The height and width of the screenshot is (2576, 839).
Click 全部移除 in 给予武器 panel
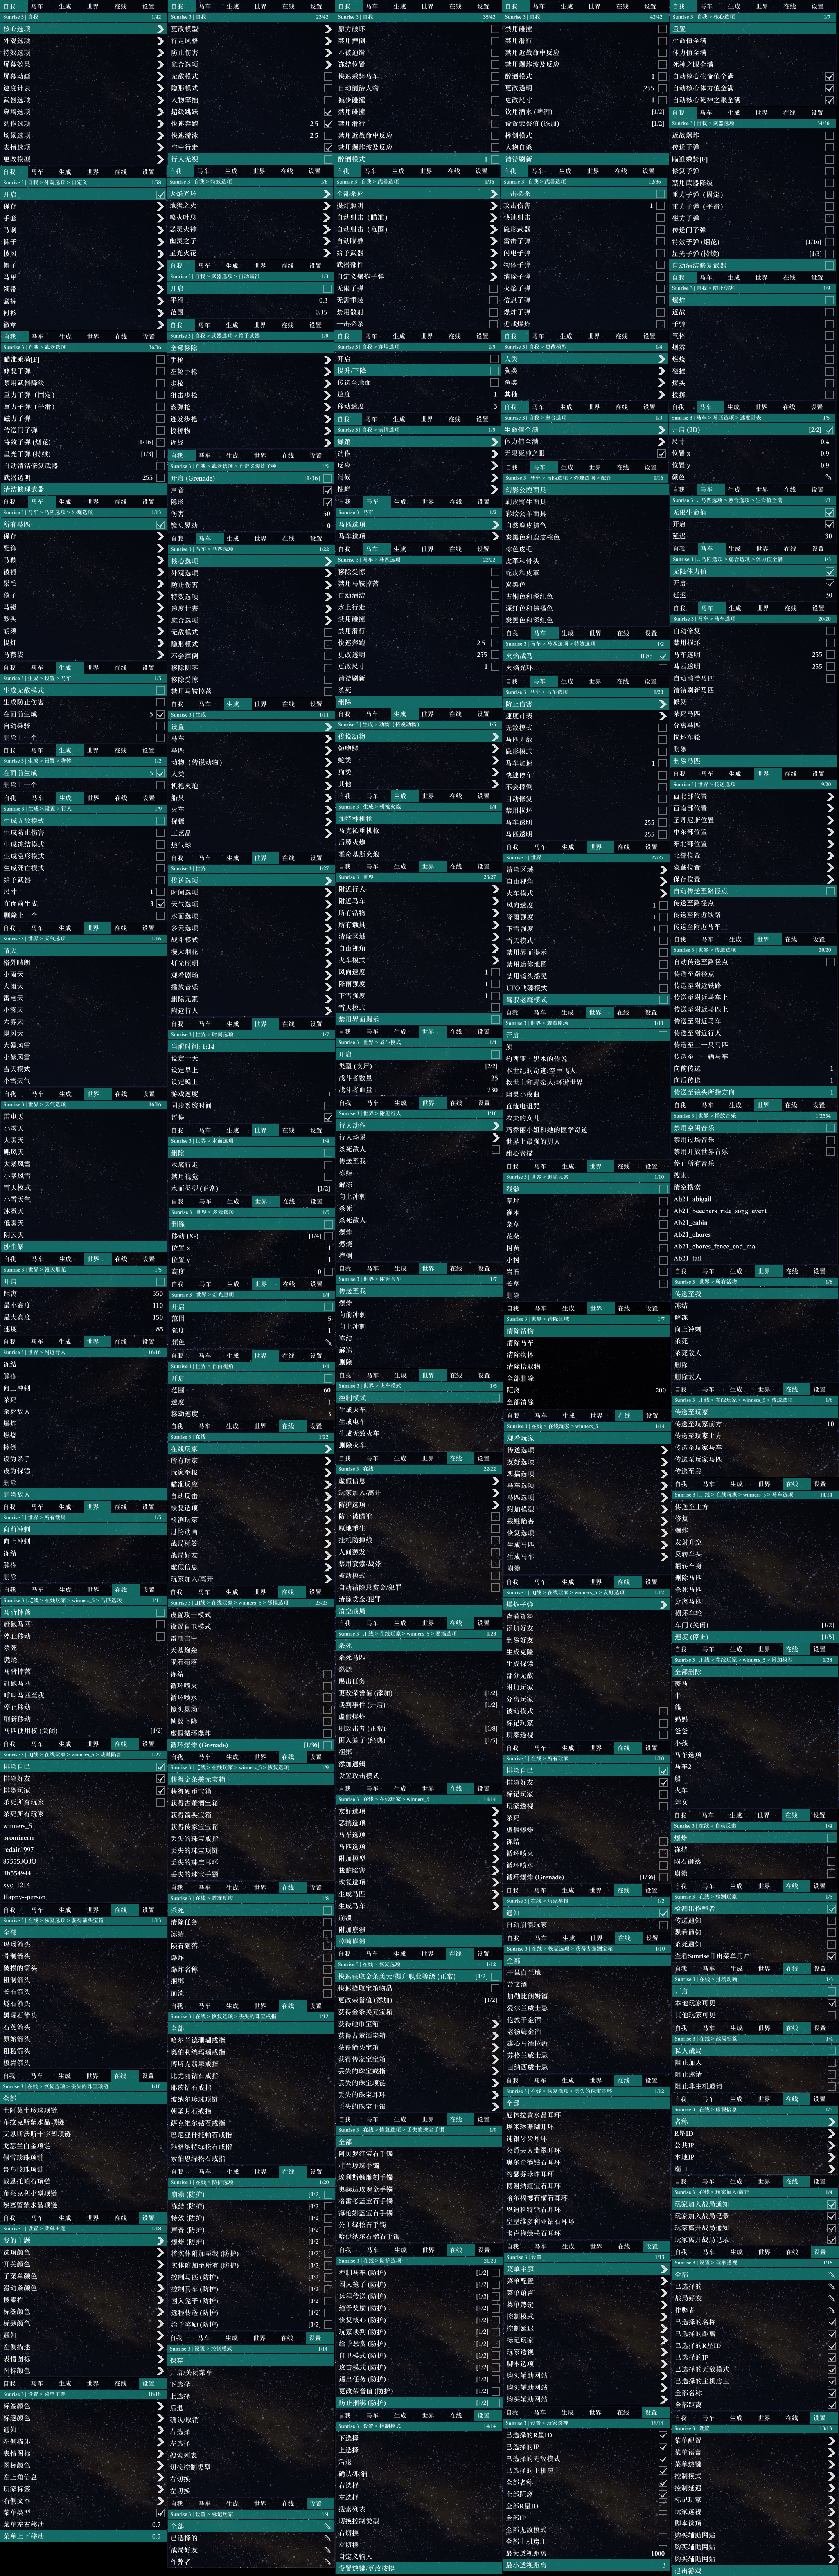point(251,347)
